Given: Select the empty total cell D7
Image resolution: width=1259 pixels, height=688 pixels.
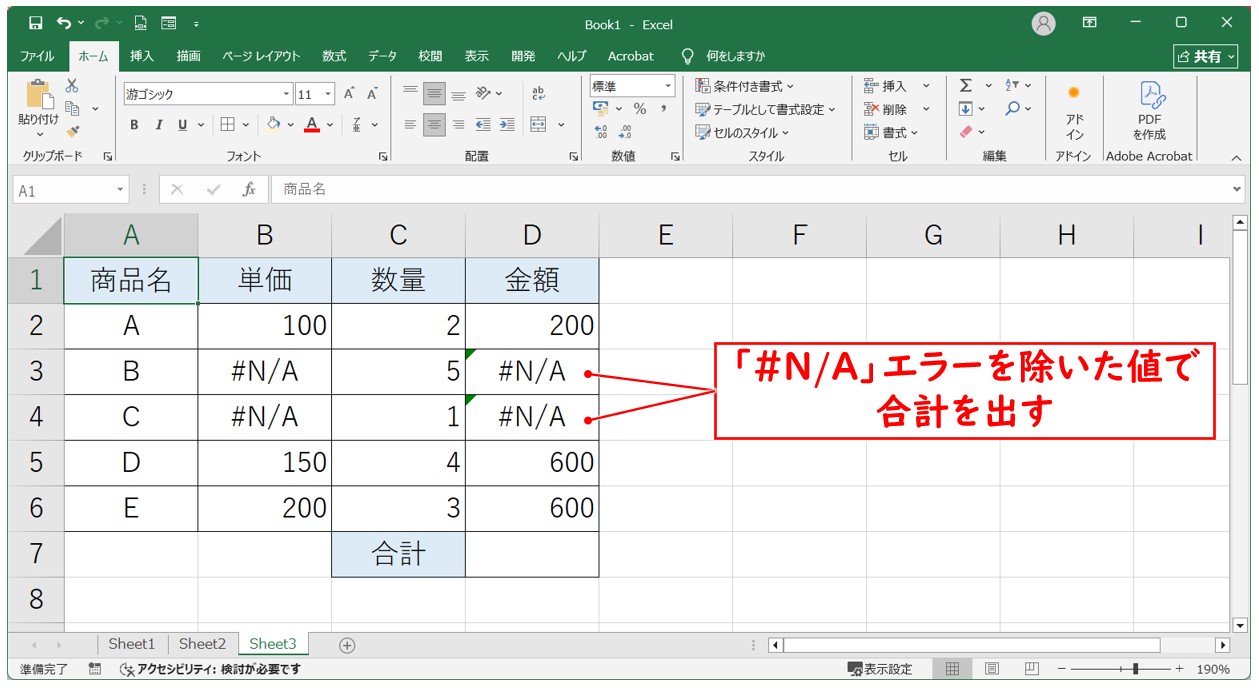Looking at the screenshot, I should pyautogui.click(x=532, y=554).
